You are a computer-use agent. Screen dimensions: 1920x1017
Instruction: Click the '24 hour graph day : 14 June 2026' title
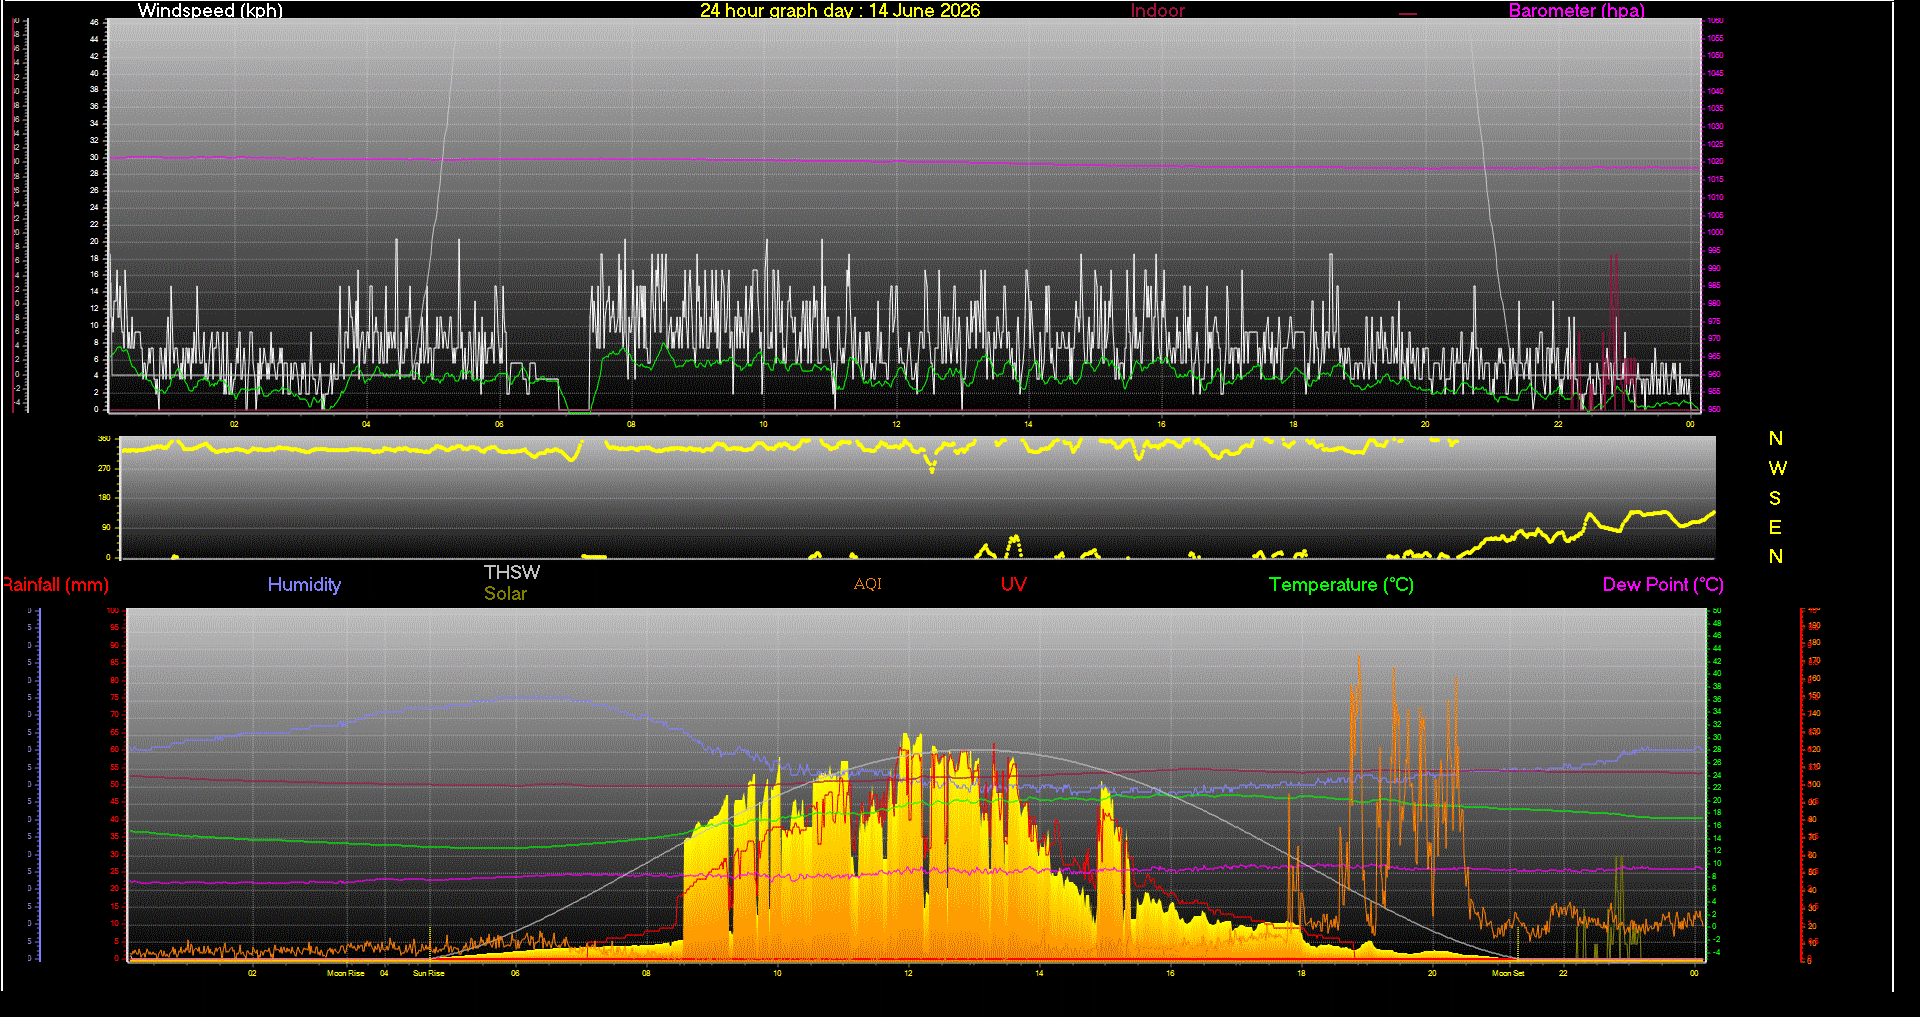840,10
